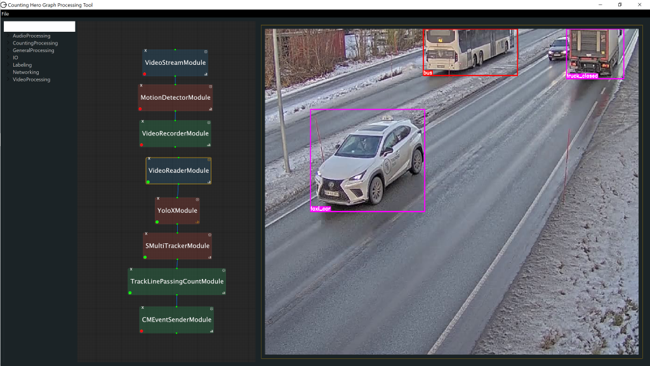Image resolution: width=650 pixels, height=366 pixels.
Task: Remove the MotionDetectorModule node with its X
Action: pyautogui.click(x=141, y=86)
